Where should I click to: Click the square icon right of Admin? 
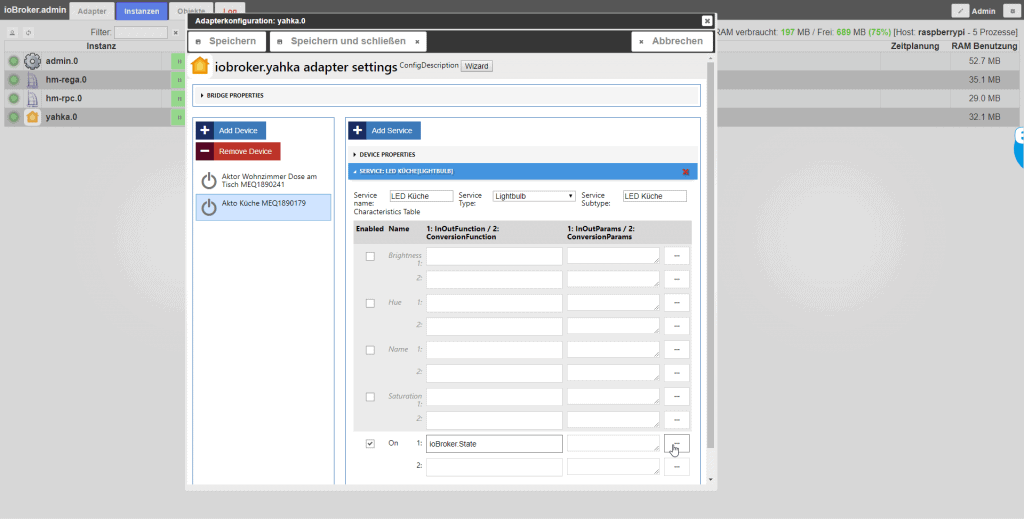[x=1010, y=10]
